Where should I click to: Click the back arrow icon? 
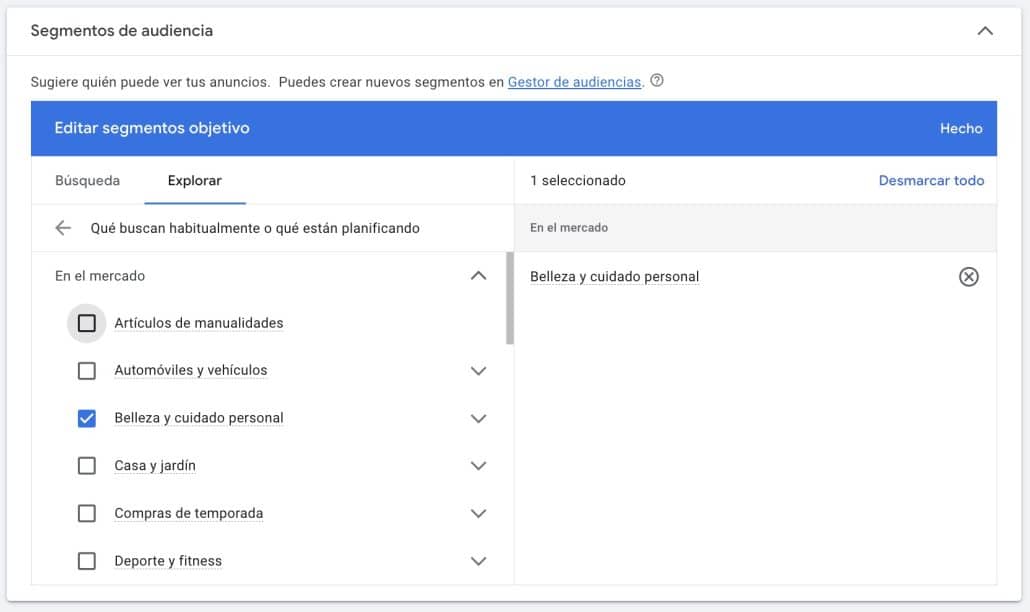63,228
